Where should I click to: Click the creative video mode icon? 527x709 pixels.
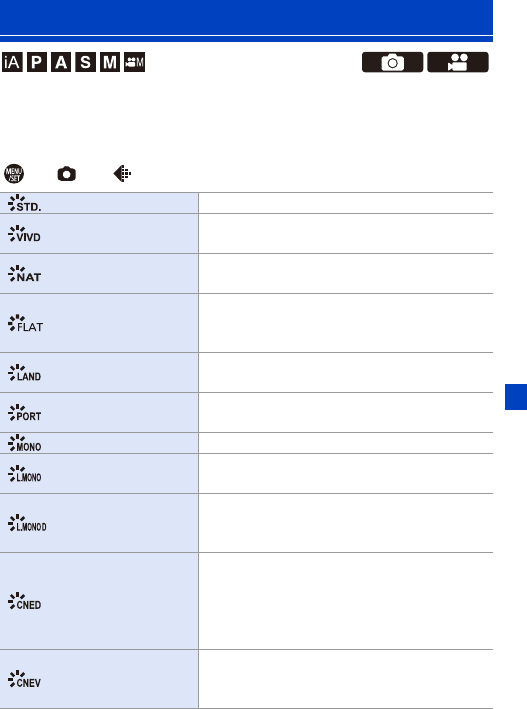coord(134,62)
